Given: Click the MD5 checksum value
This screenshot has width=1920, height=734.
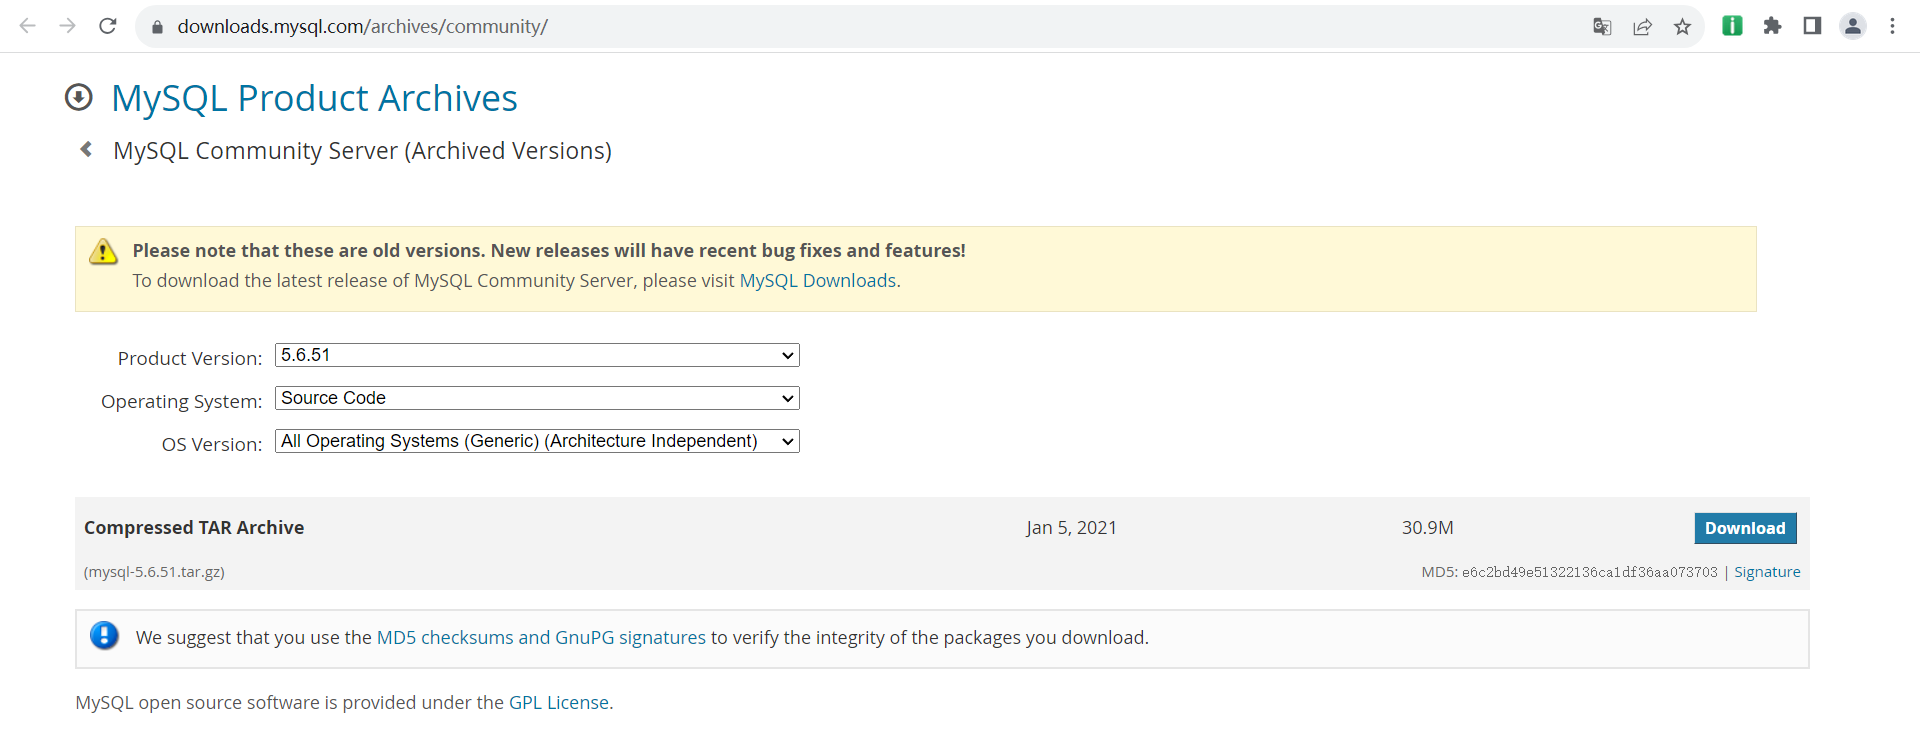Looking at the screenshot, I should pyautogui.click(x=1589, y=572).
